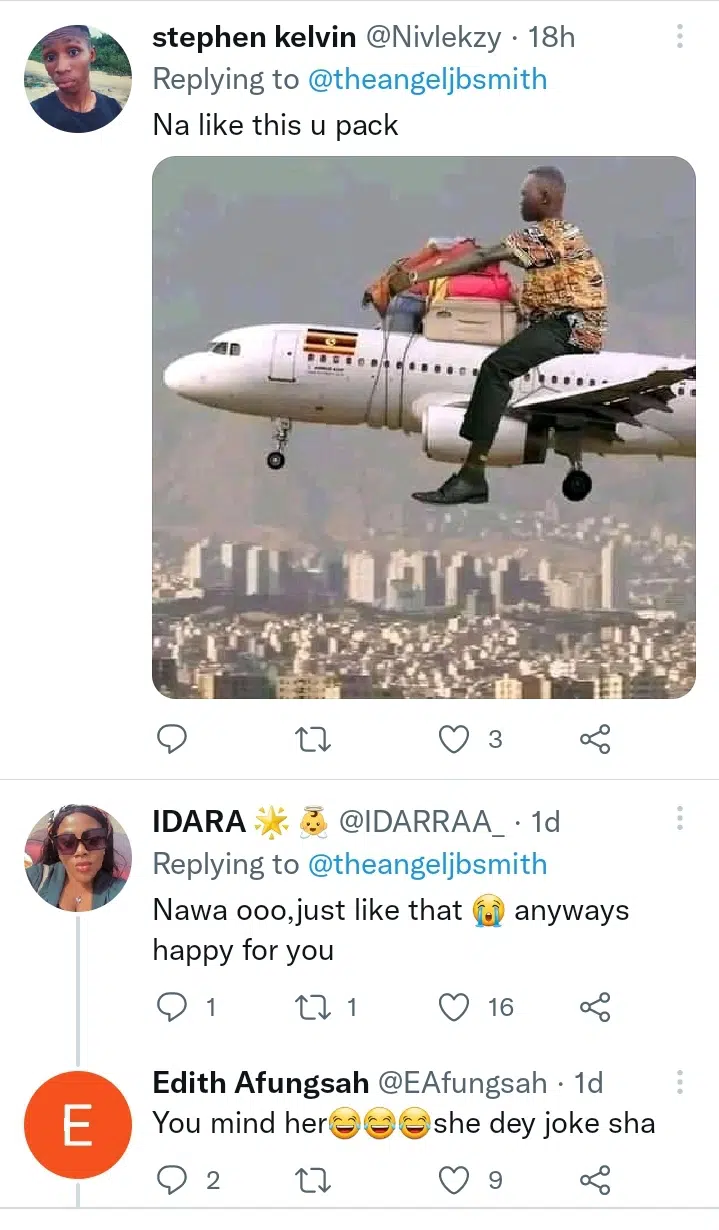Open more options for stephen kelvin's tweet
Image resolution: width=719 pixels, height=1230 pixels.
pyautogui.click(x=680, y=37)
